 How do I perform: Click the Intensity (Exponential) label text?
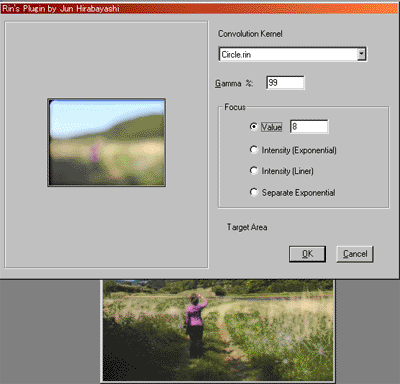299,150
